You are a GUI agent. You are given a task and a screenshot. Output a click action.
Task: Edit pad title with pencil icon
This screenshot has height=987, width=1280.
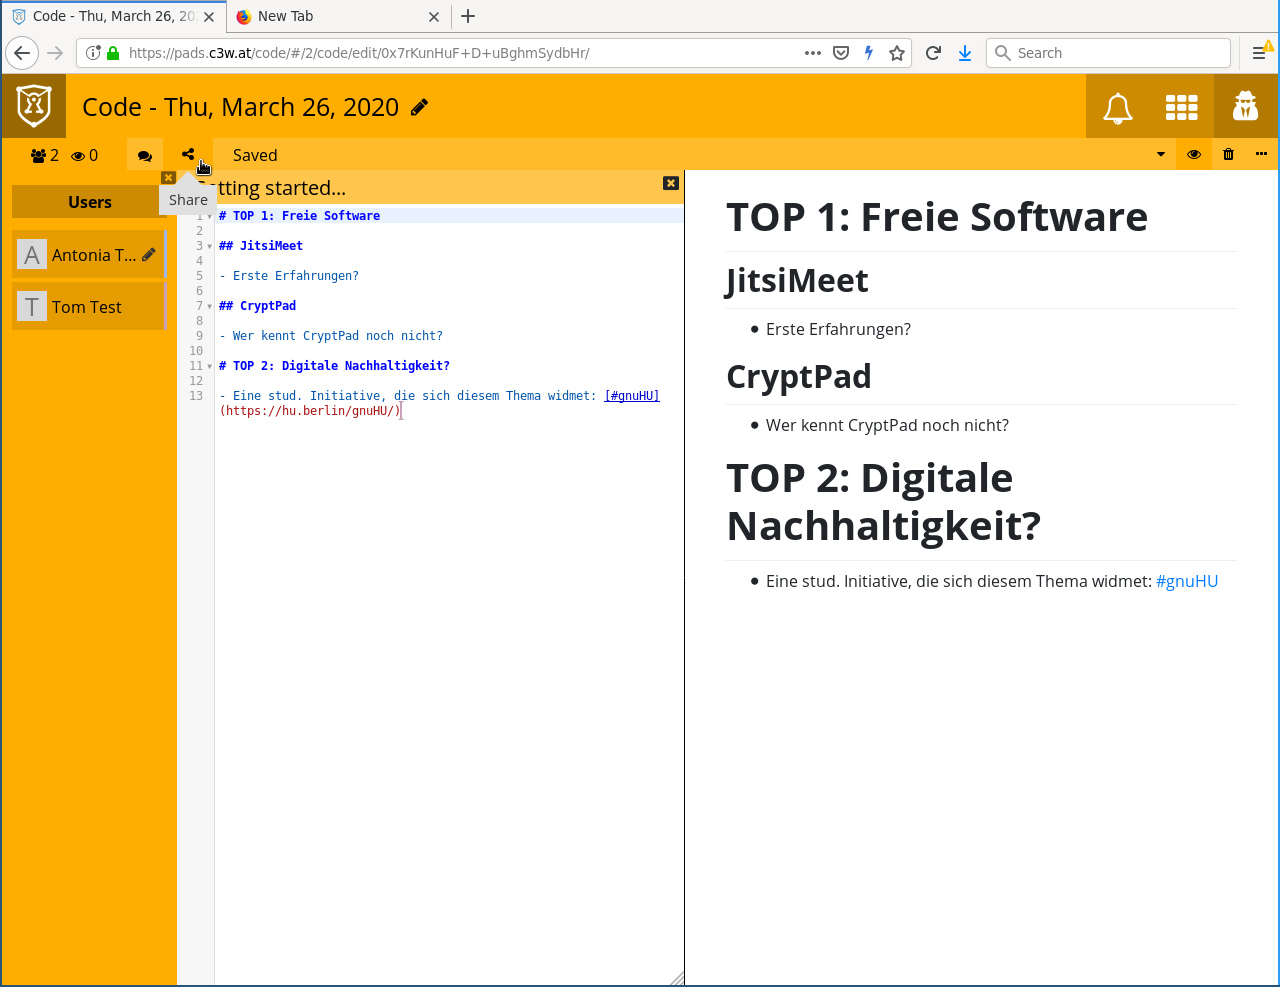click(x=420, y=107)
